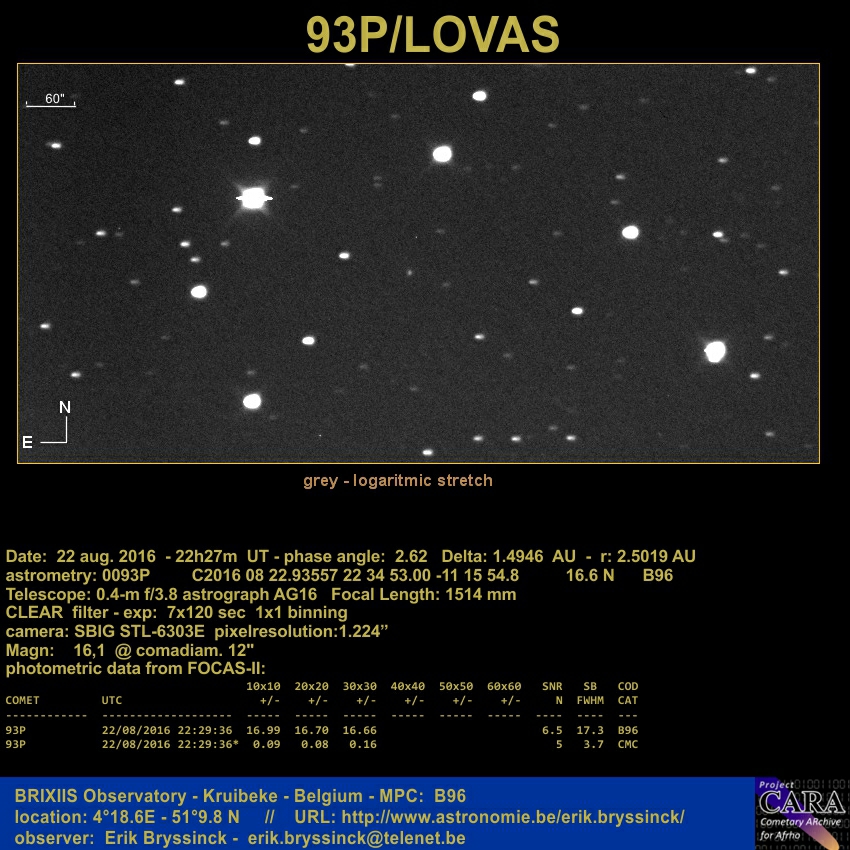
Task: Click the erik.bryssinck@telenet.be email address
Action: [356, 838]
